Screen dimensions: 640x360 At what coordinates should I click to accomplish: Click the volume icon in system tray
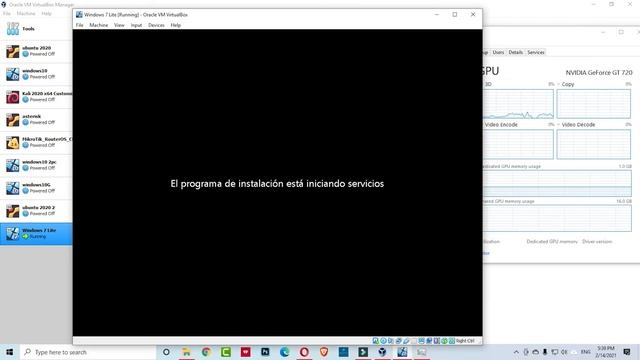click(x=564, y=352)
